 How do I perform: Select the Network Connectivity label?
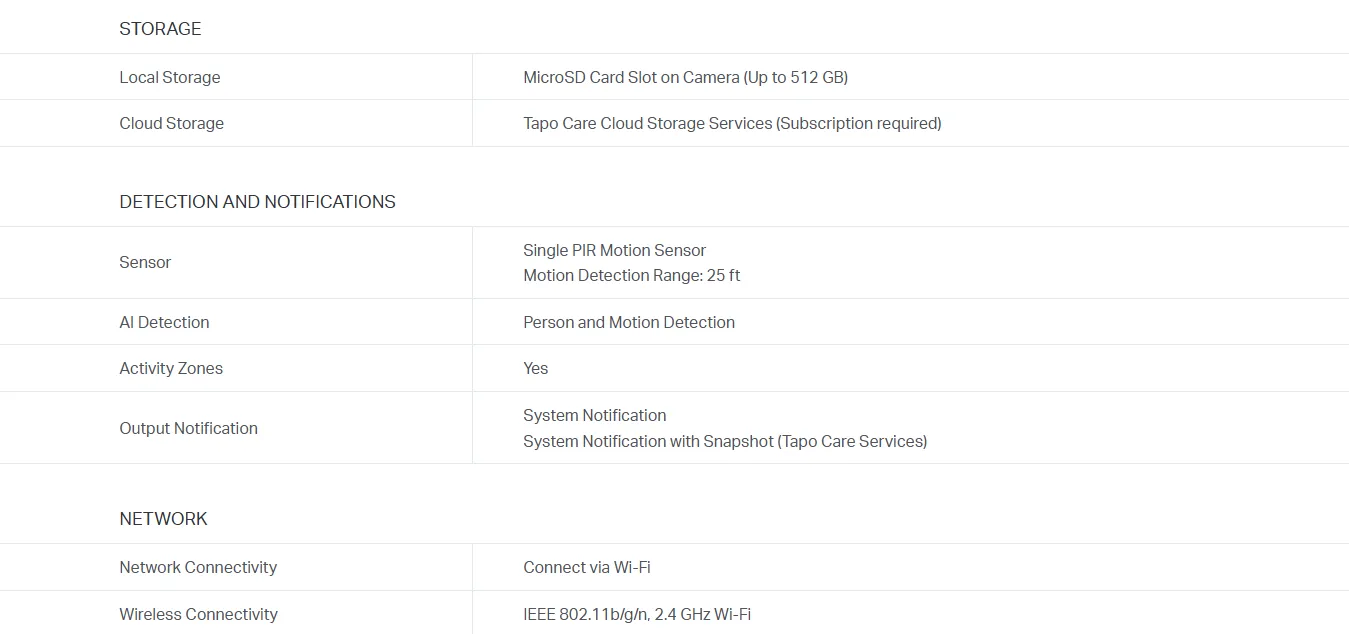pyautogui.click(x=198, y=567)
